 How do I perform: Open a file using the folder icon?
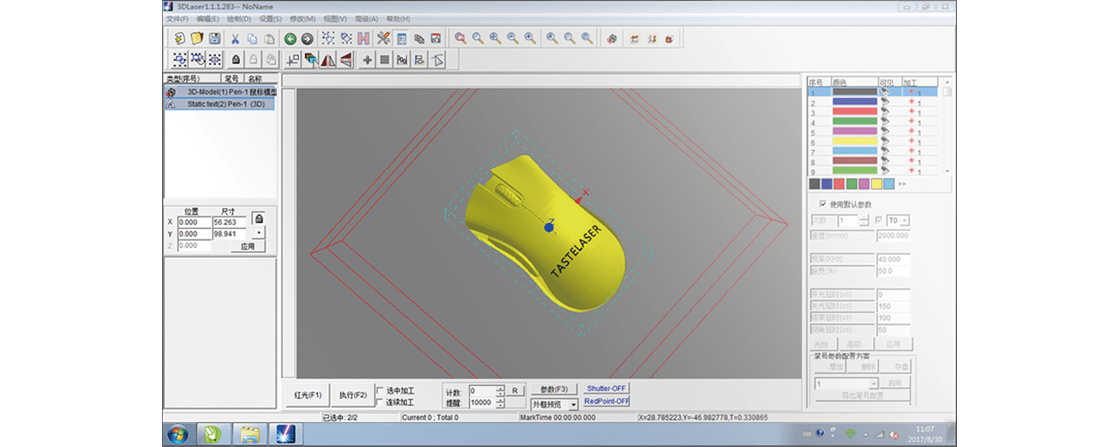(x=197, y=39)
